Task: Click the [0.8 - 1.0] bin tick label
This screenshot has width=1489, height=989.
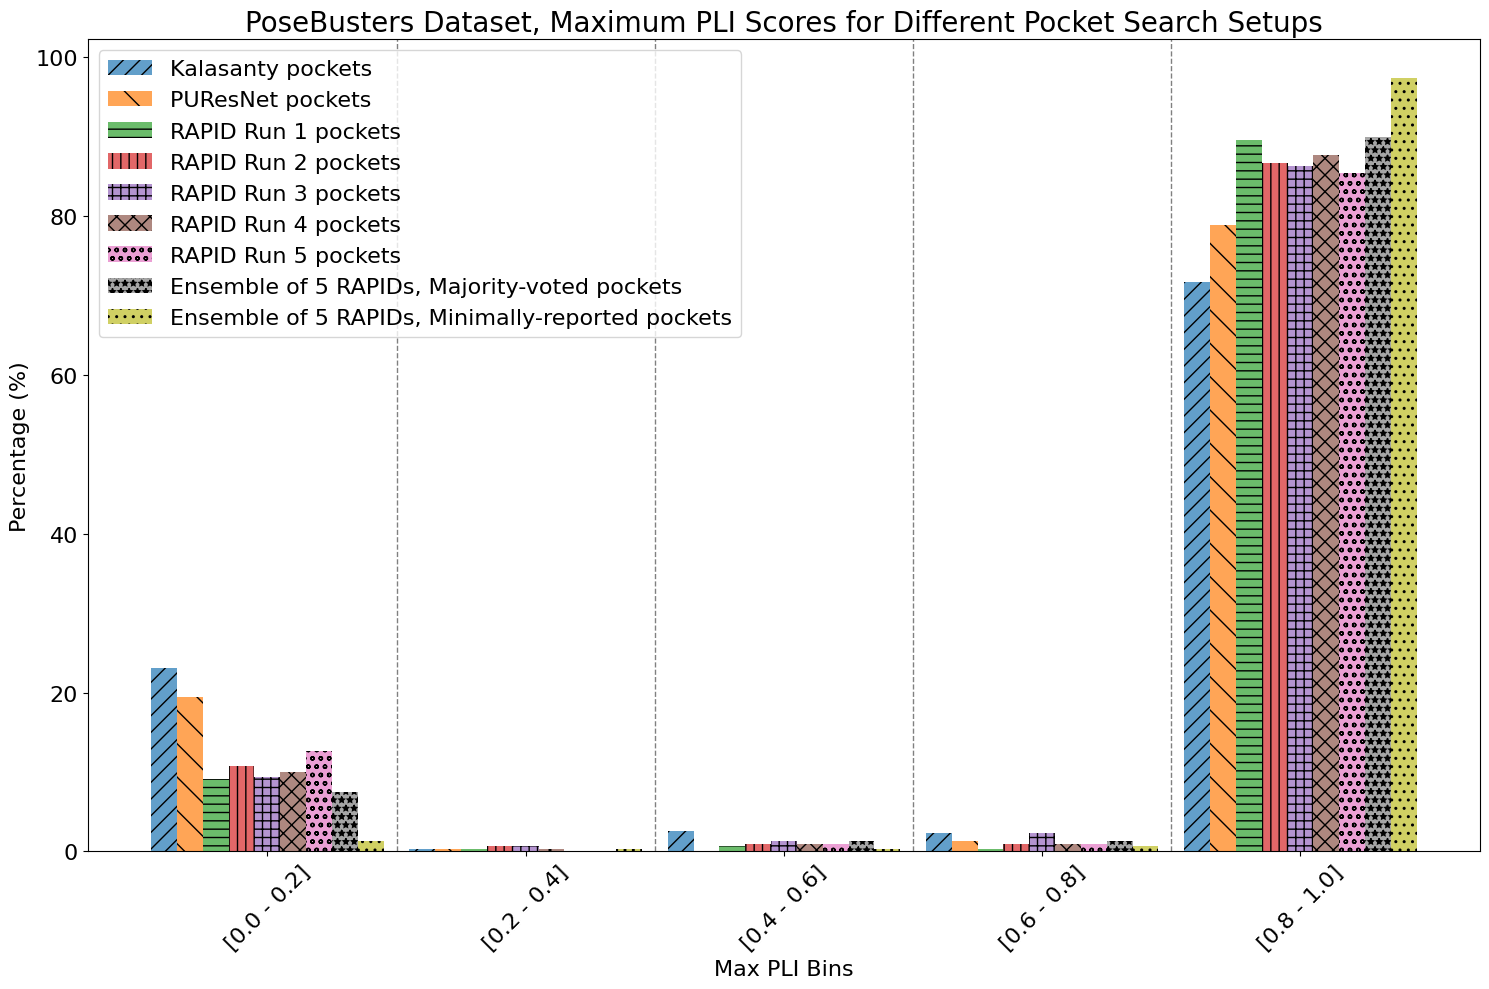Action: (x=1299, y=910)
